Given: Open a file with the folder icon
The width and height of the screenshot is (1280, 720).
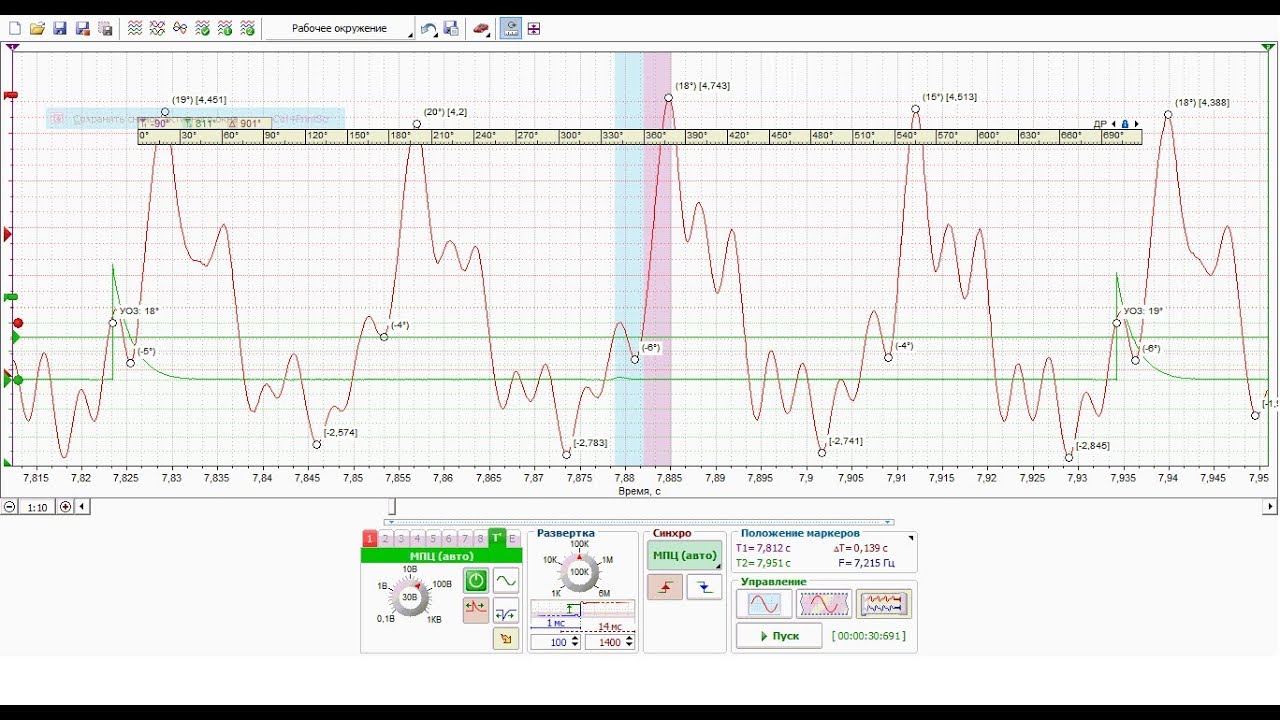Looking at the screenshot, I should [37, 29].
